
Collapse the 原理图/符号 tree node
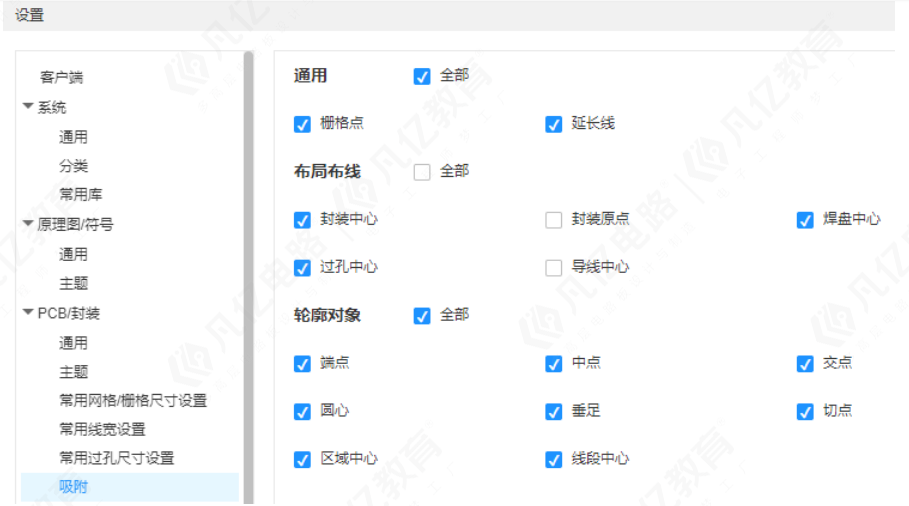[27, 223]
